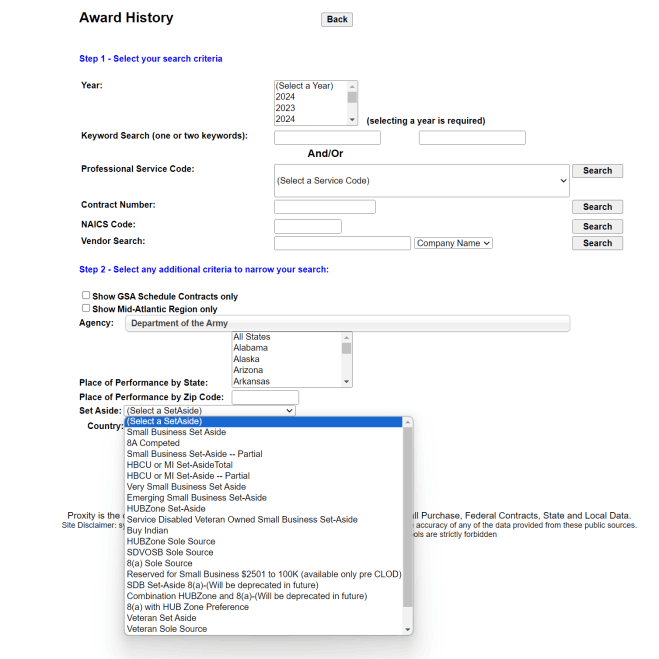Click state list scroll-down arrow
This screenshot has height=659, width=659.
[346, 382]
